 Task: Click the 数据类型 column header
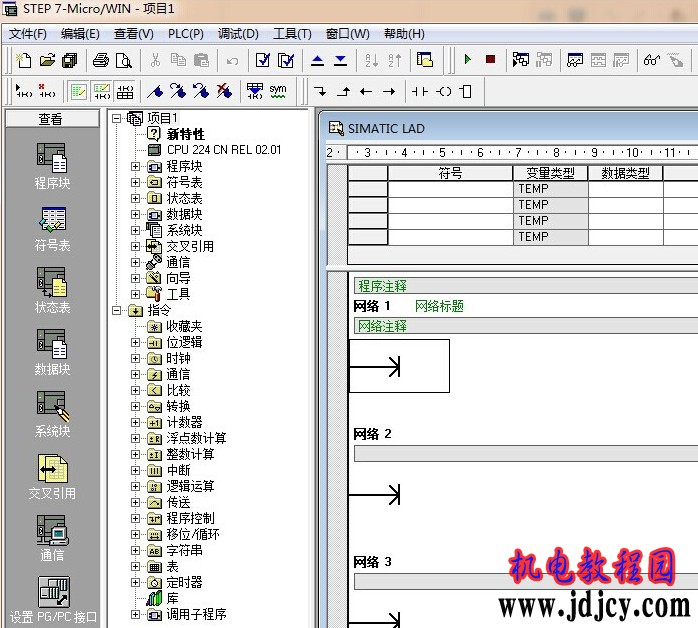pyautogui.click(x=625, y=173)
